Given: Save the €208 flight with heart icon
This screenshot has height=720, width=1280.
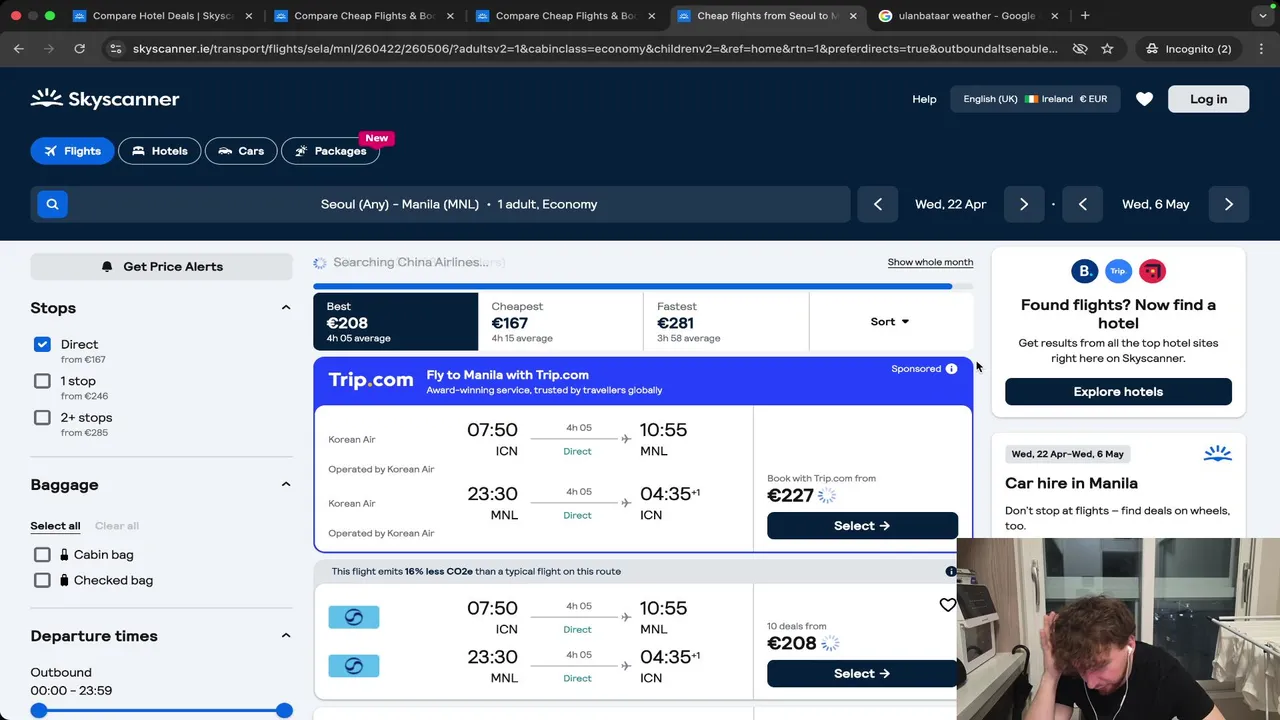Looking at the screenshot, I should click(948, 605).
